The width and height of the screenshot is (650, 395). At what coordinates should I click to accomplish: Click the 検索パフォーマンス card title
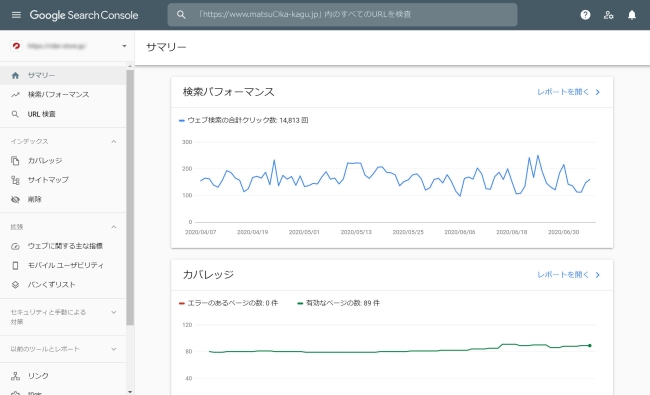[x=229, y=92]
